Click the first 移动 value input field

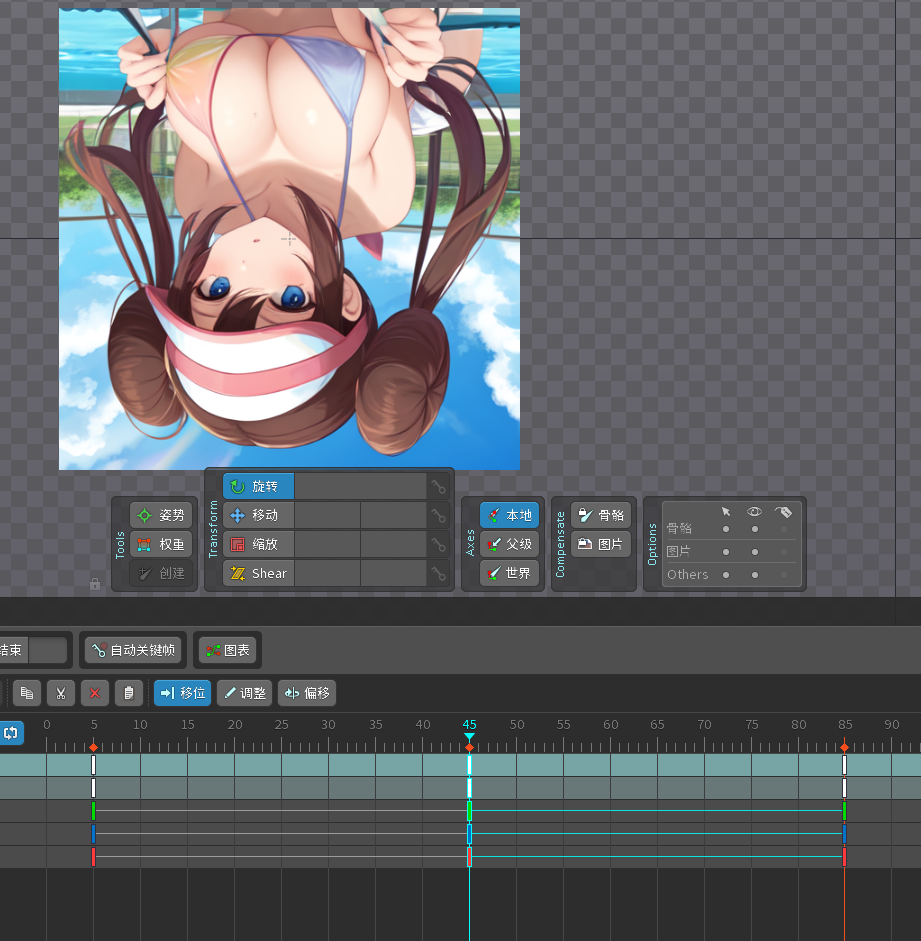click(x=327, y=515)
